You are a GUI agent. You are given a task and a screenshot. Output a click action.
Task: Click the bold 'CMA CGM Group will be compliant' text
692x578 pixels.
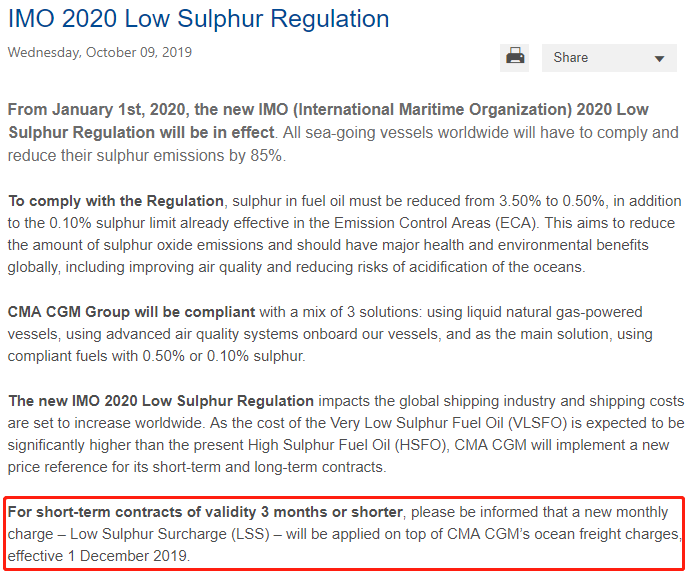coord(132,312)
